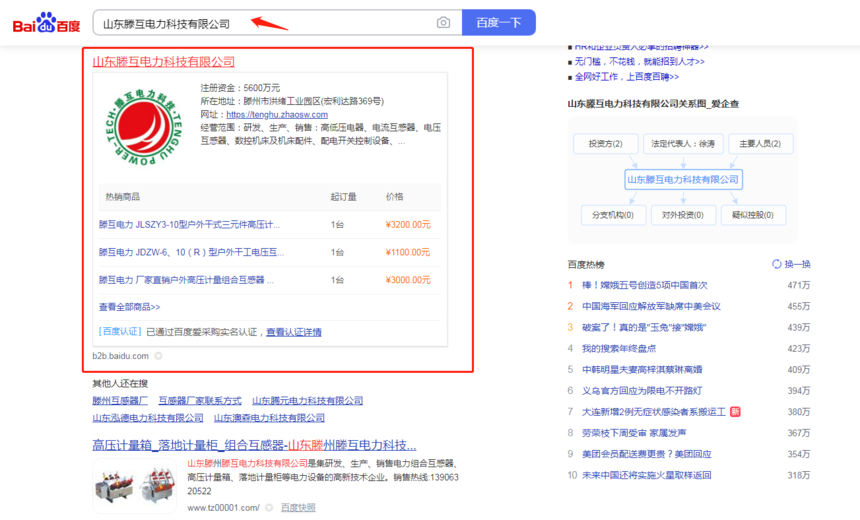Open 全网好工作，上百度百聘>> link
Screen dimensions: 860x520
[627, 77]
